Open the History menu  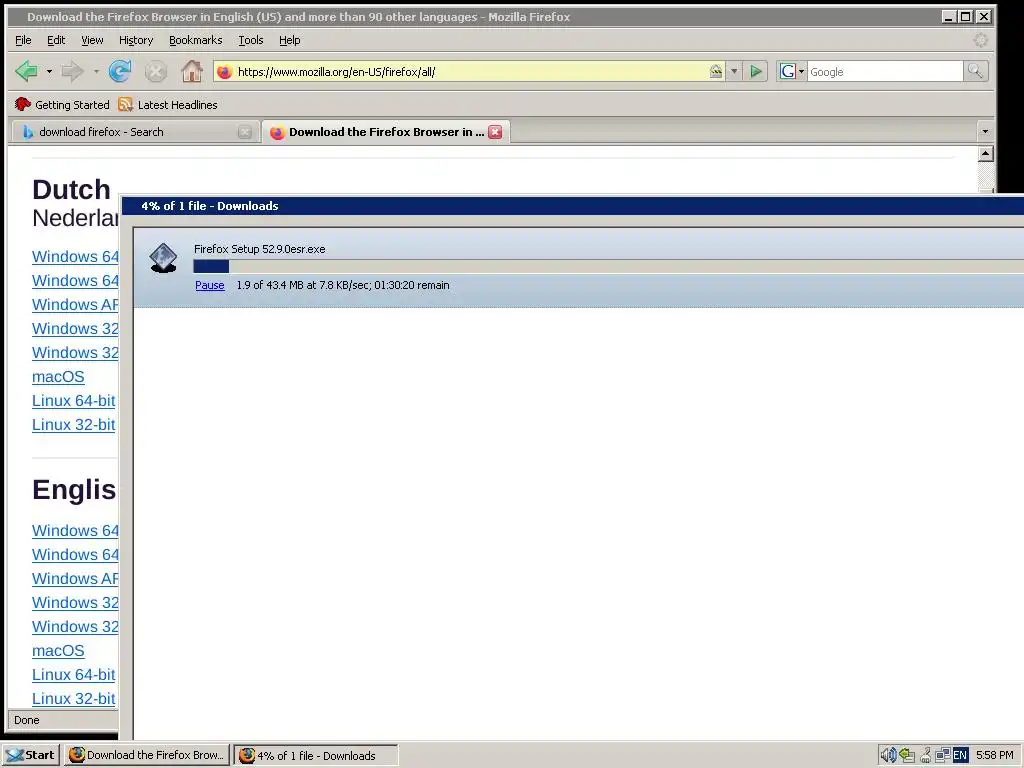click(136, 40)
